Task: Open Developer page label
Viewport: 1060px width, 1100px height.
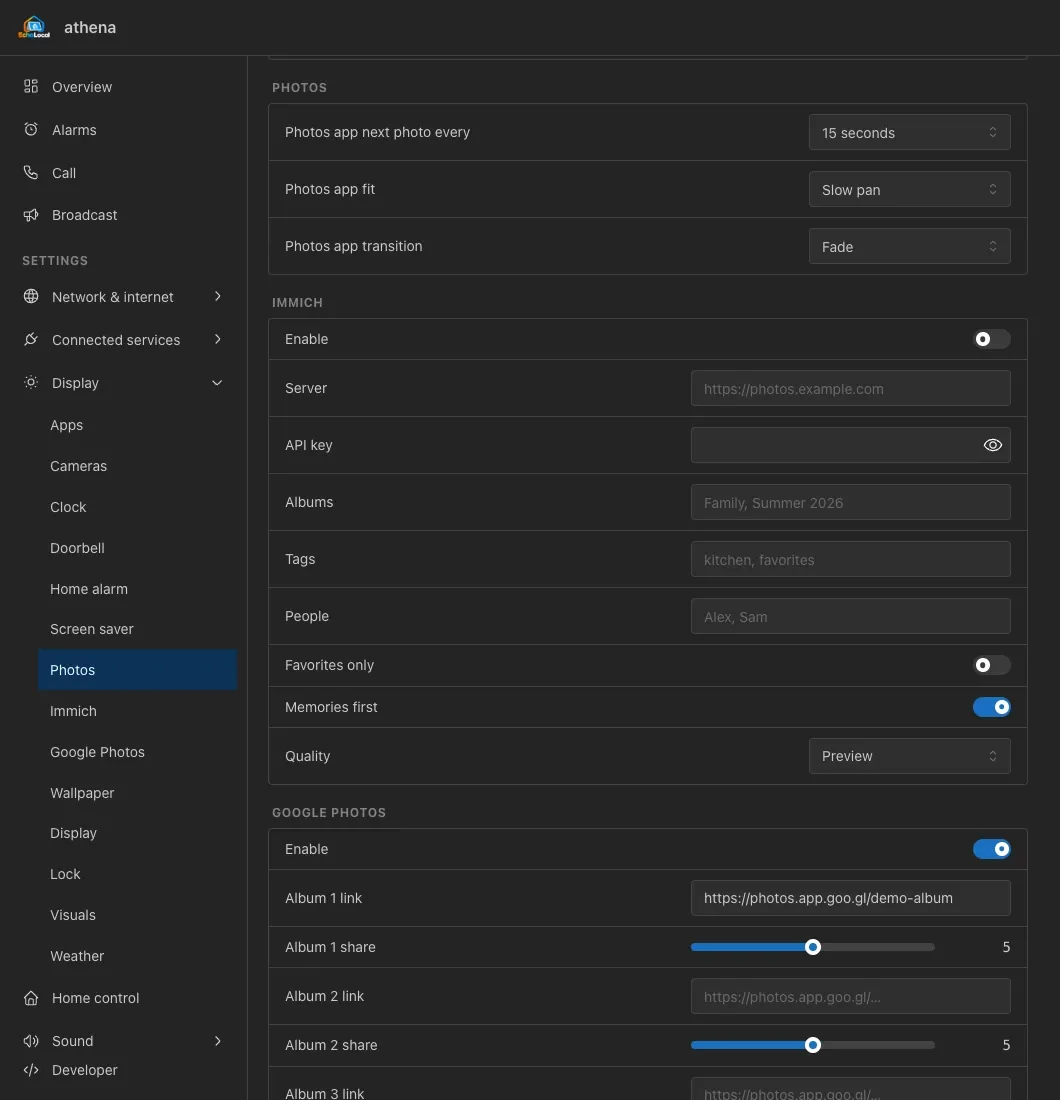Action: (x=85, y=1070)
